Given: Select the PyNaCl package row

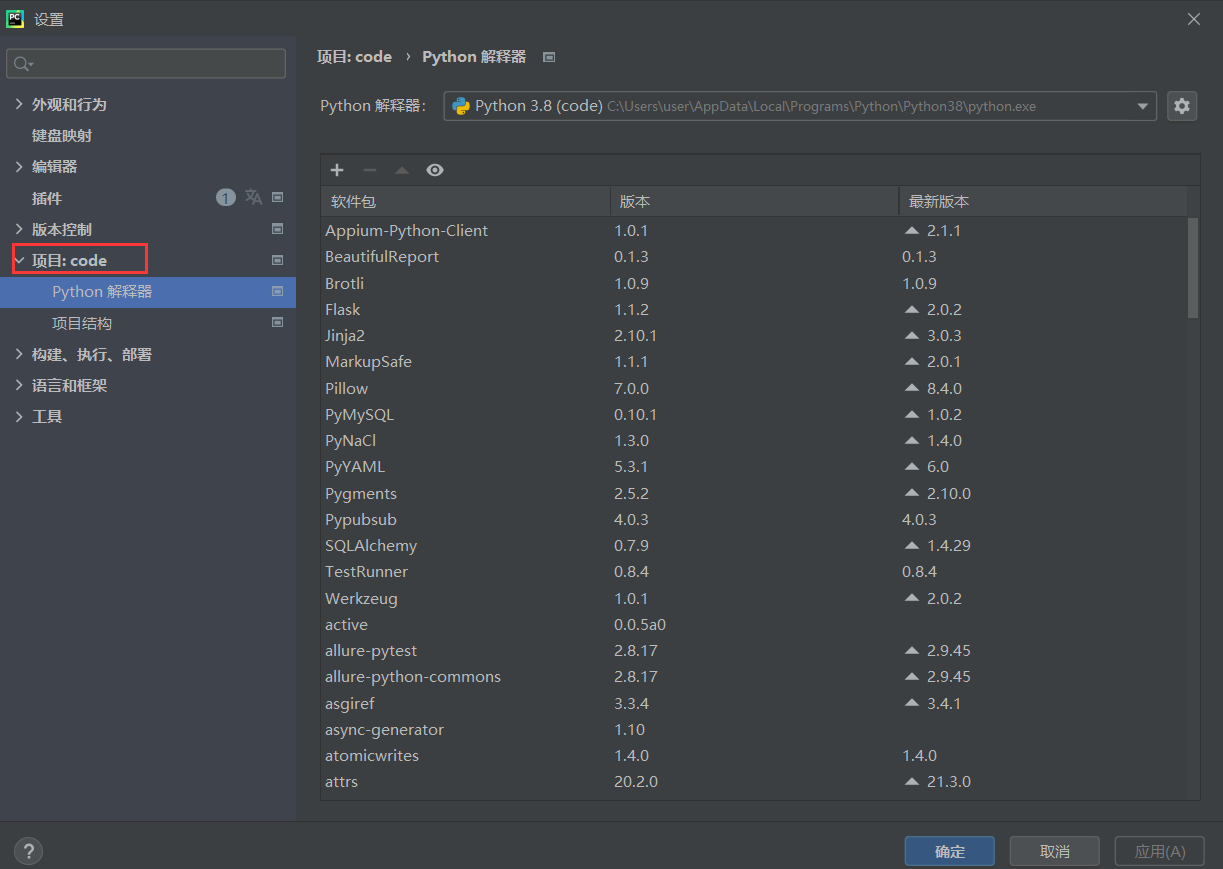Looking at the screenshot, I should (754, 440).
